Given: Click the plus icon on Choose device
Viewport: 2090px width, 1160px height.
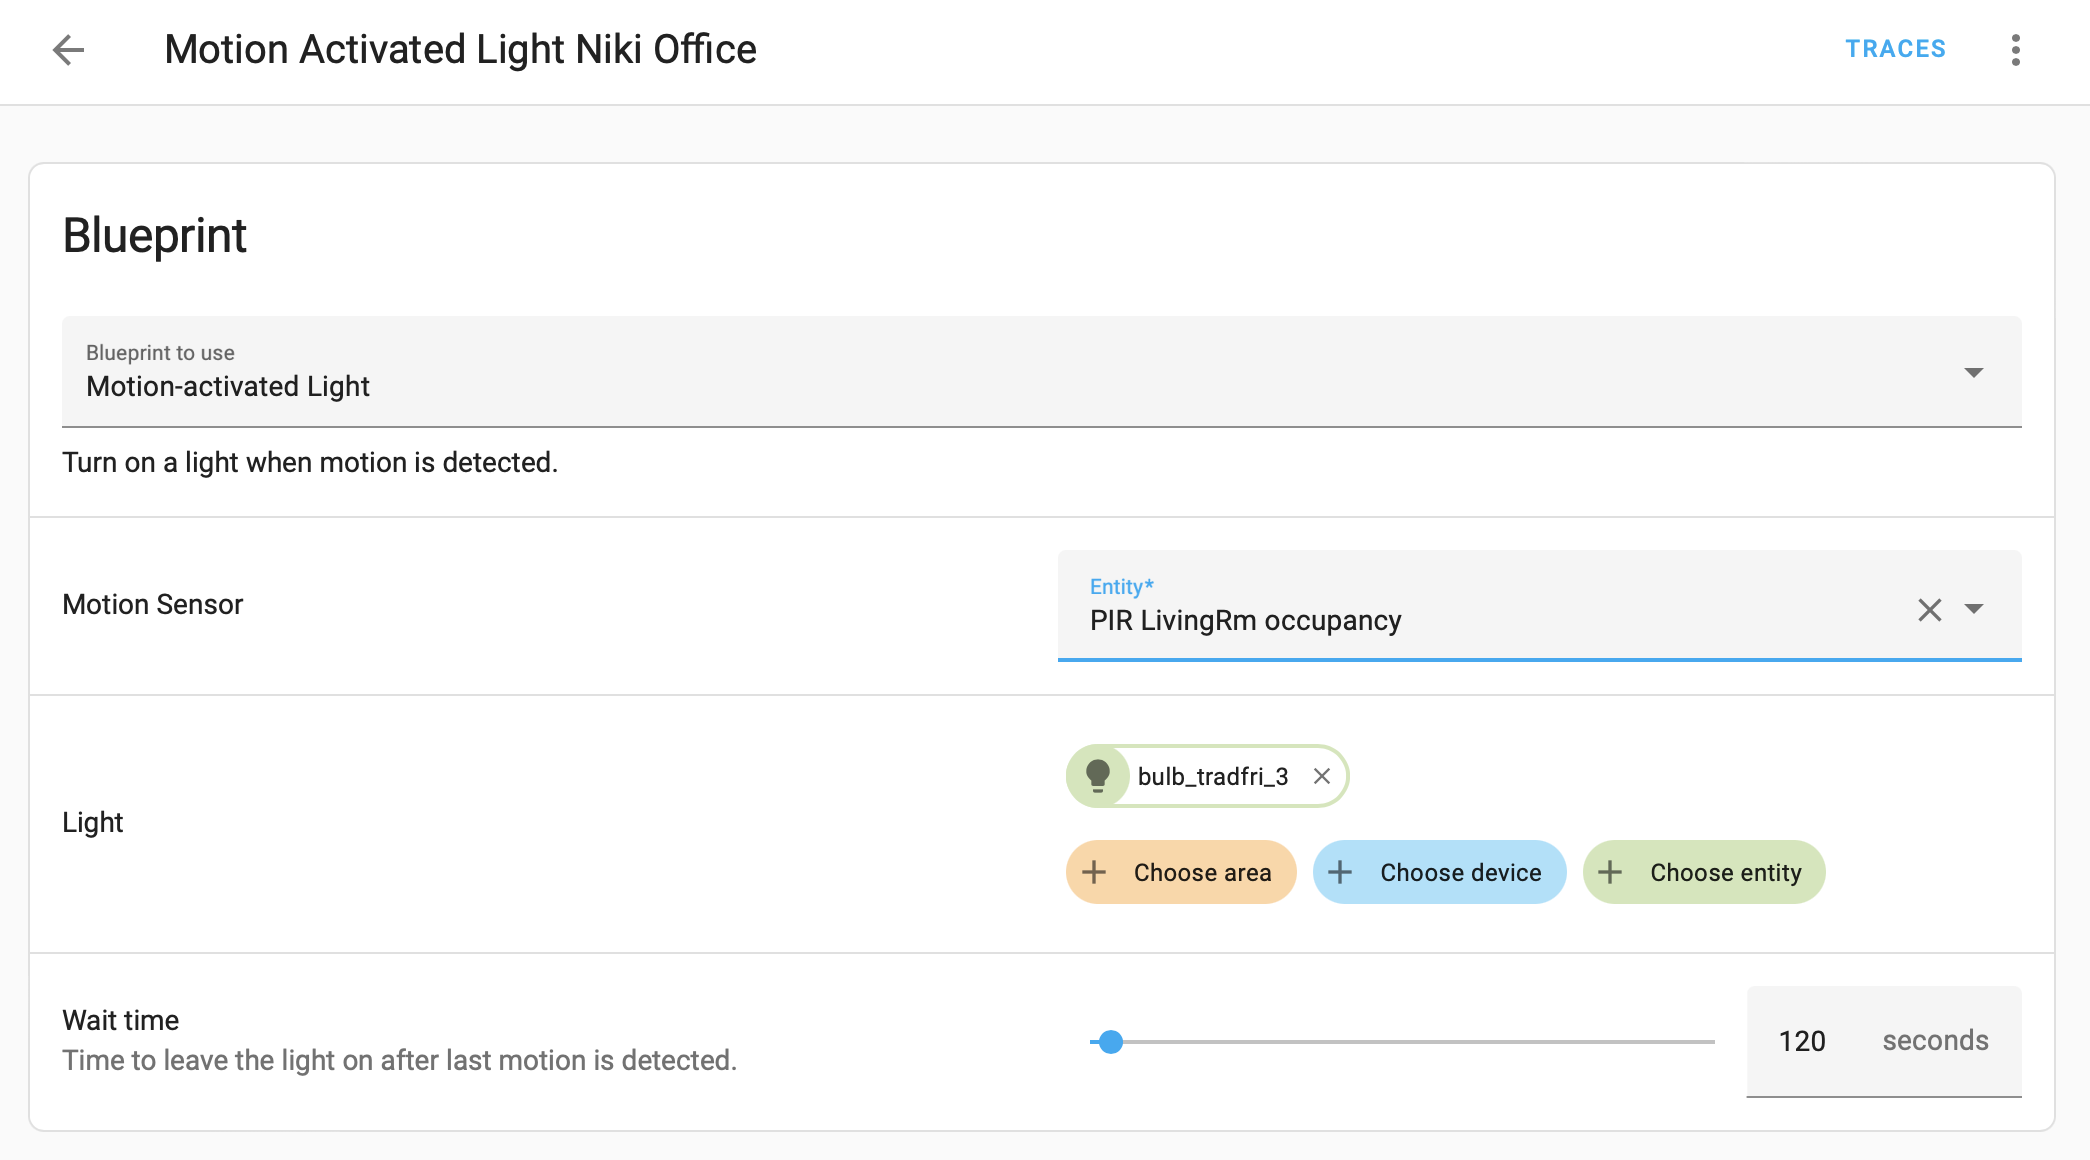Looking at the screenshot, I should point(1341,872).
